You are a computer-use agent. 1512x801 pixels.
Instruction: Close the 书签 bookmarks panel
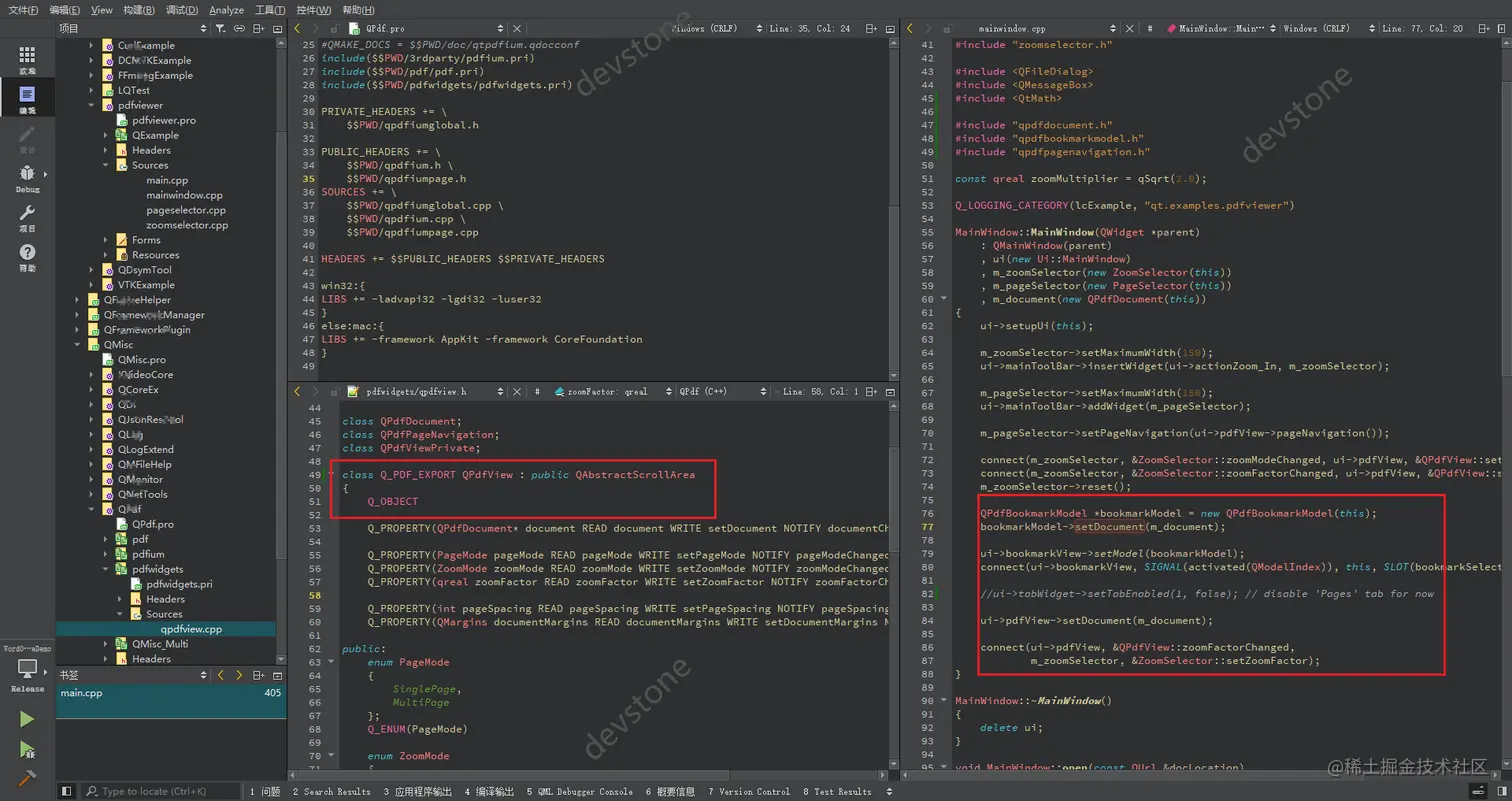pyautogui.click(x=277, y=675)
